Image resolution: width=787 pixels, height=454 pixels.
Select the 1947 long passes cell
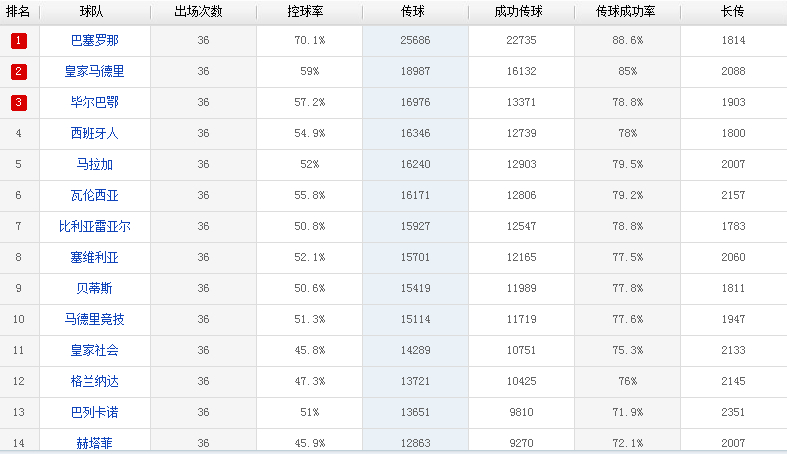click(x=733, y=320)
